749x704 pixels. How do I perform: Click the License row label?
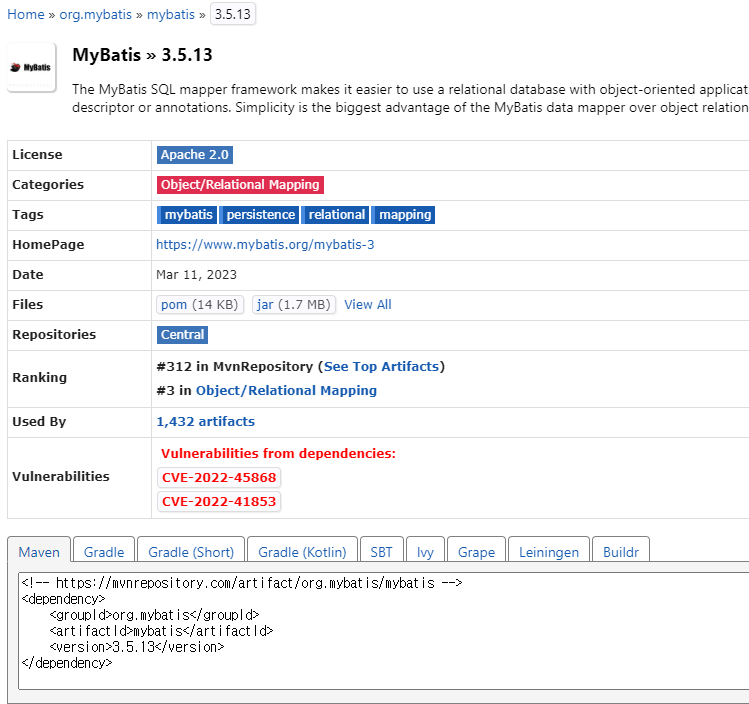(x=37, y=155)
